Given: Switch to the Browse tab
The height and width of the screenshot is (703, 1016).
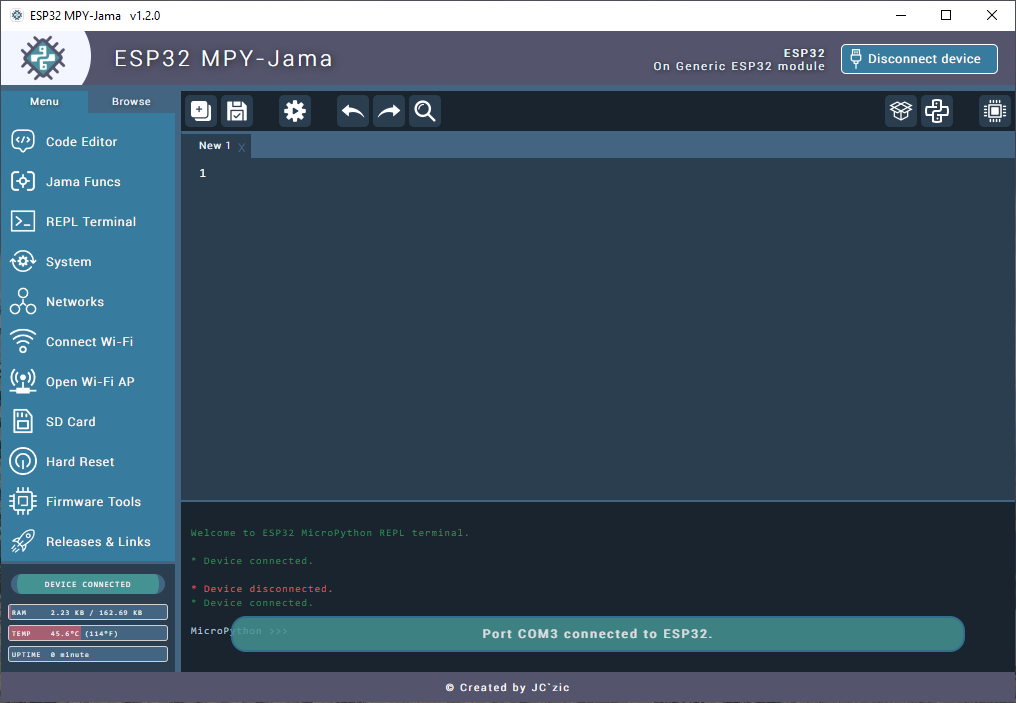Looking at the screenshot, I should click(x=131, y=101).
